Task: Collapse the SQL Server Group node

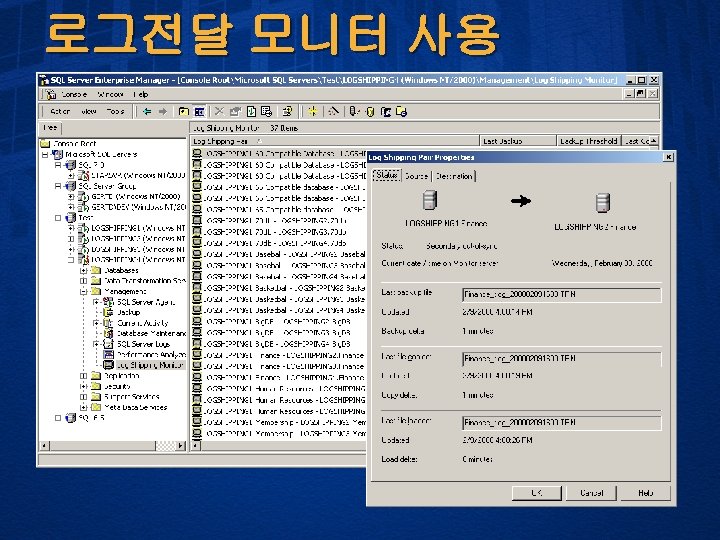Action: coord(58,186)
